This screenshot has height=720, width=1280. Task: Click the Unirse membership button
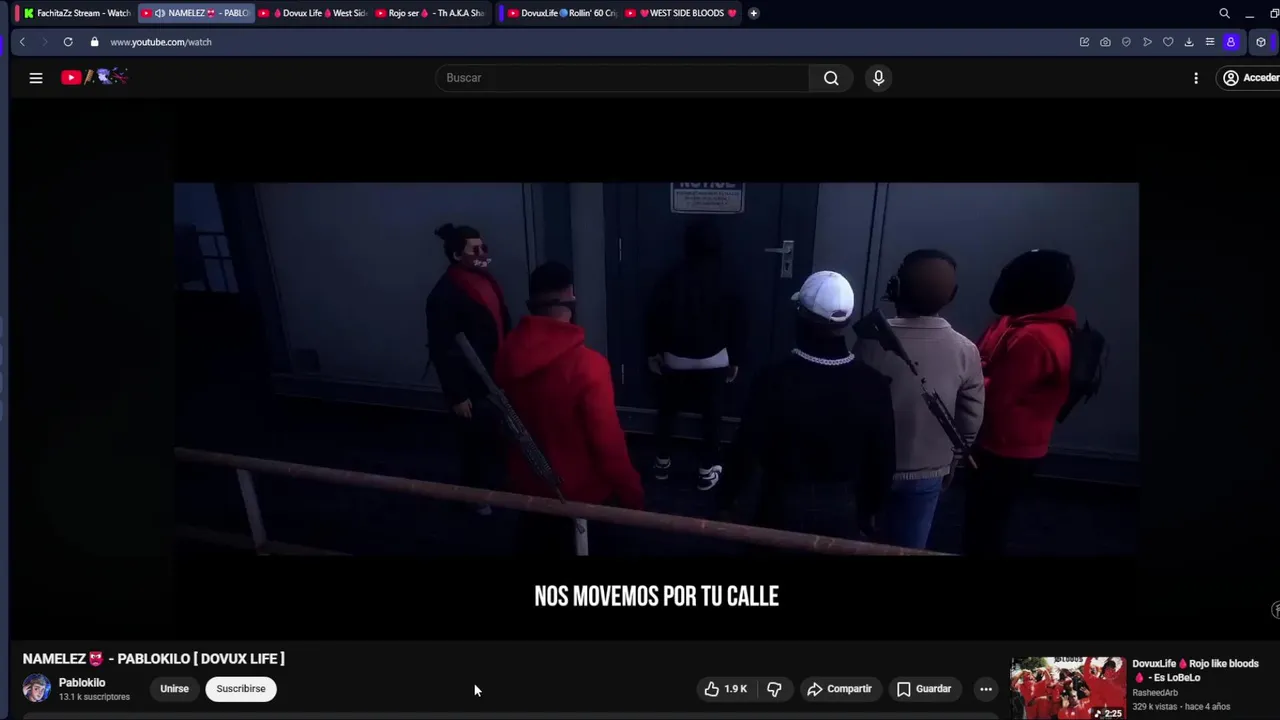point(174,688)
